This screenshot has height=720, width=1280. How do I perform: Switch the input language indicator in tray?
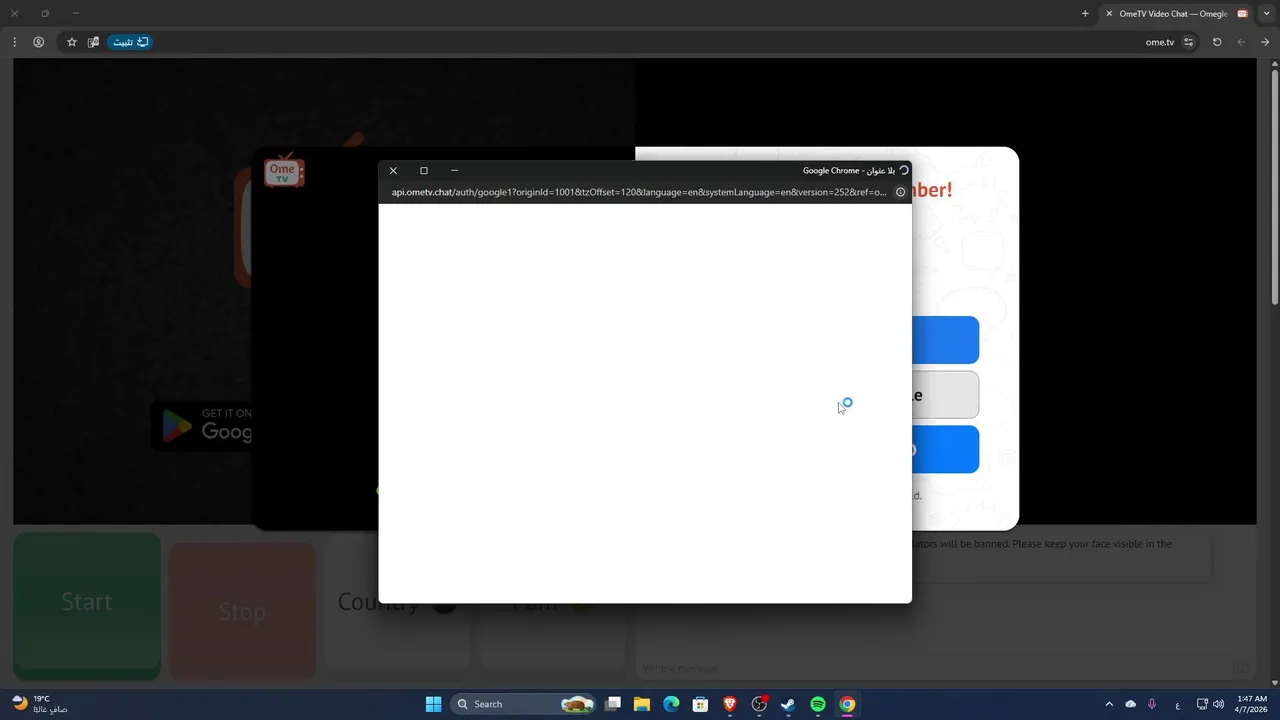(x=1177, y=704)
